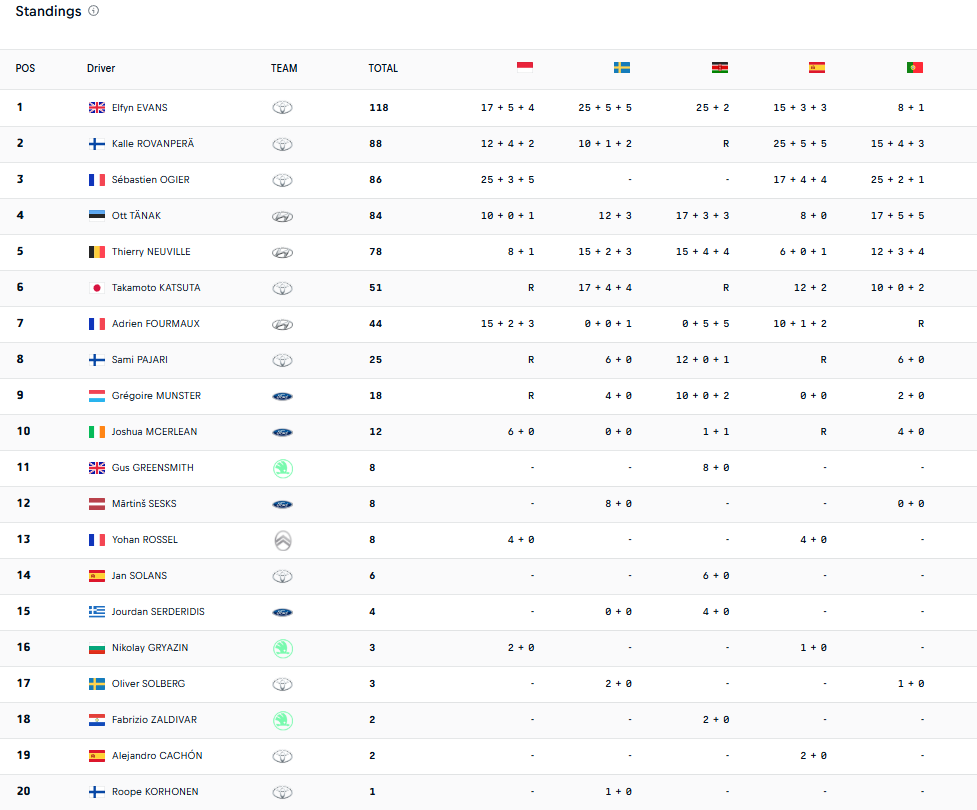
Task: Click the Toyota logo in Elfyn Evans row
Action: pos(282,108)
